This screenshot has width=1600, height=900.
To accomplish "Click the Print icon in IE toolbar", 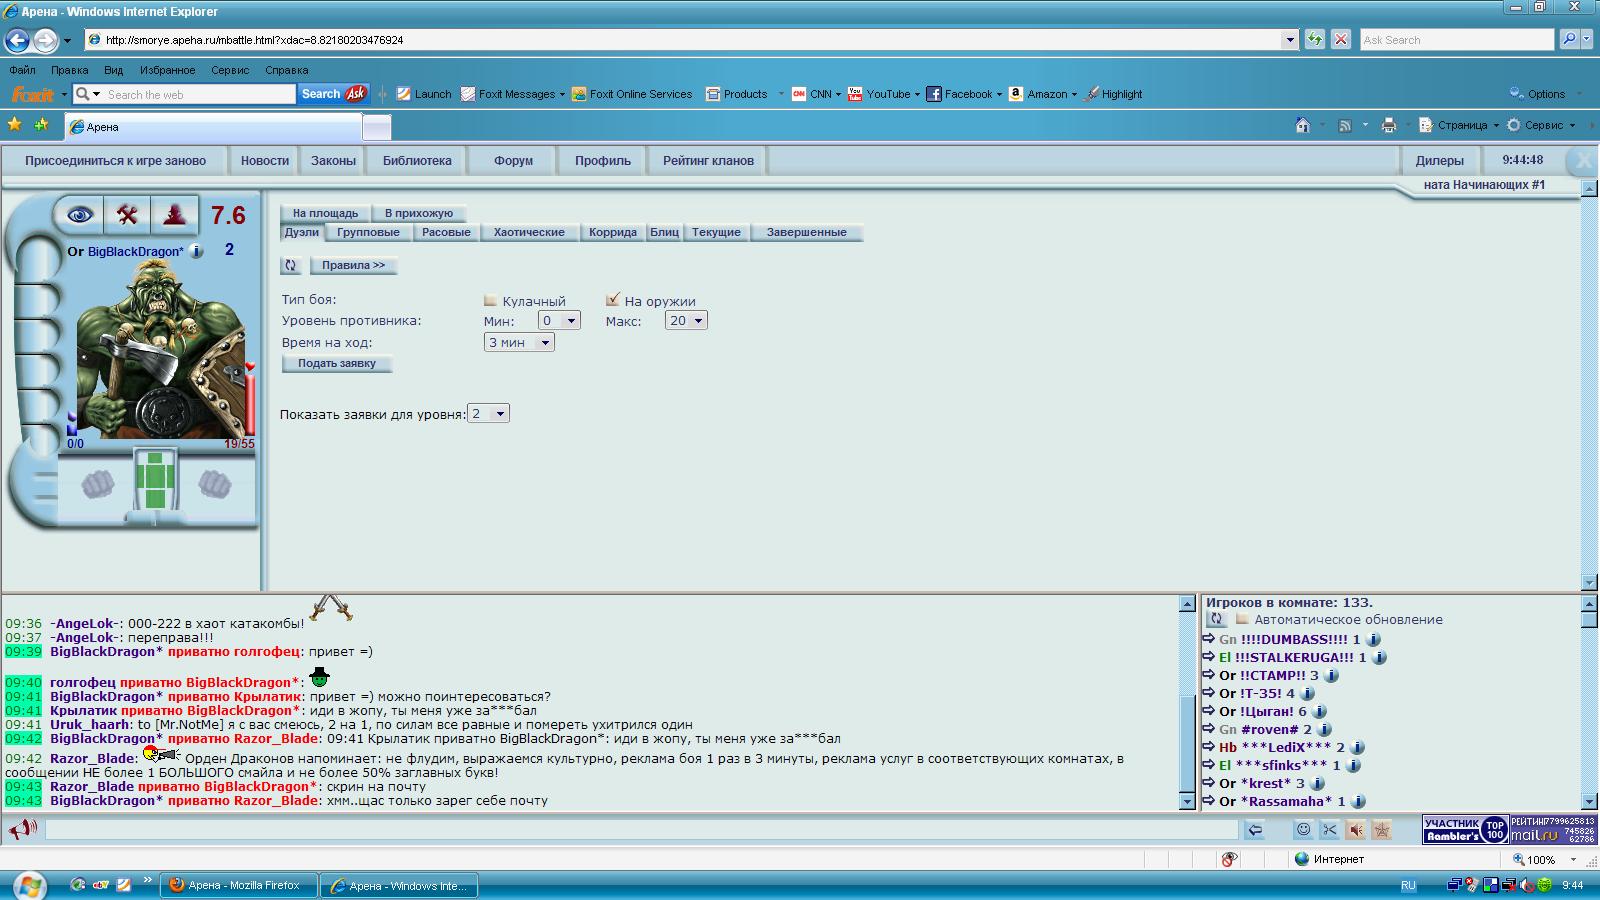I will tap(1388, 125).
